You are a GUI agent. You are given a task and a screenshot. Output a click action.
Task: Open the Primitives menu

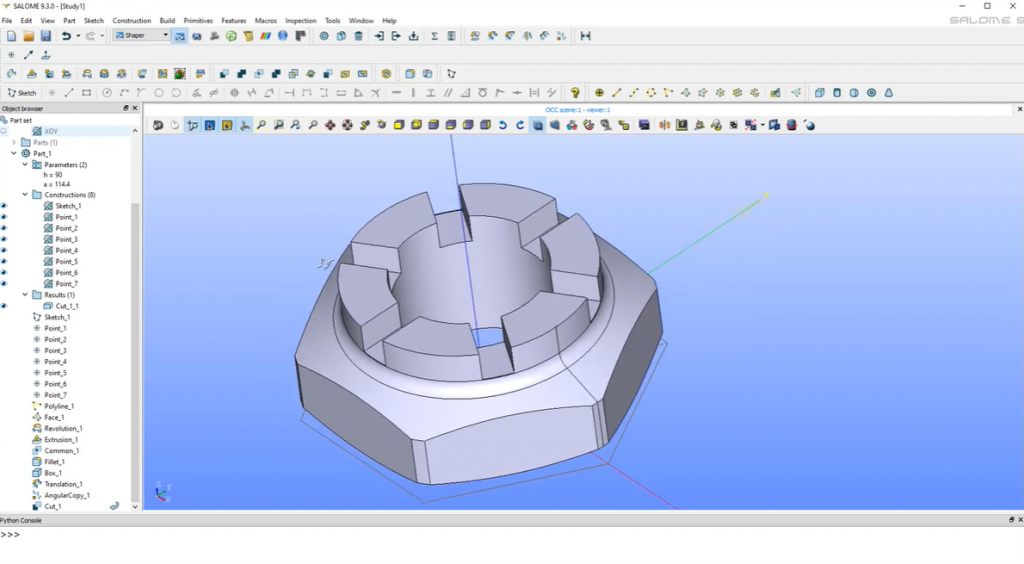tap(198, 20)
